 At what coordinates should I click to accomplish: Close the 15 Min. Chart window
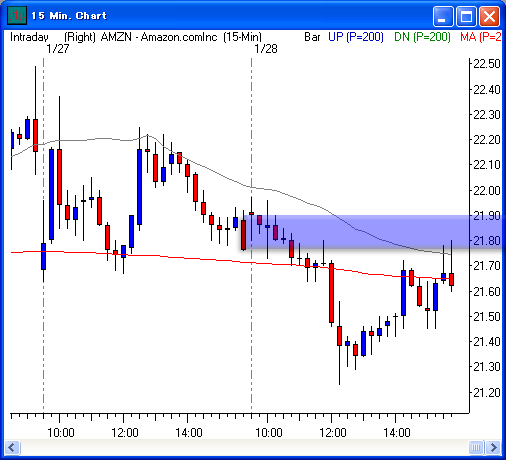(489, 16)
